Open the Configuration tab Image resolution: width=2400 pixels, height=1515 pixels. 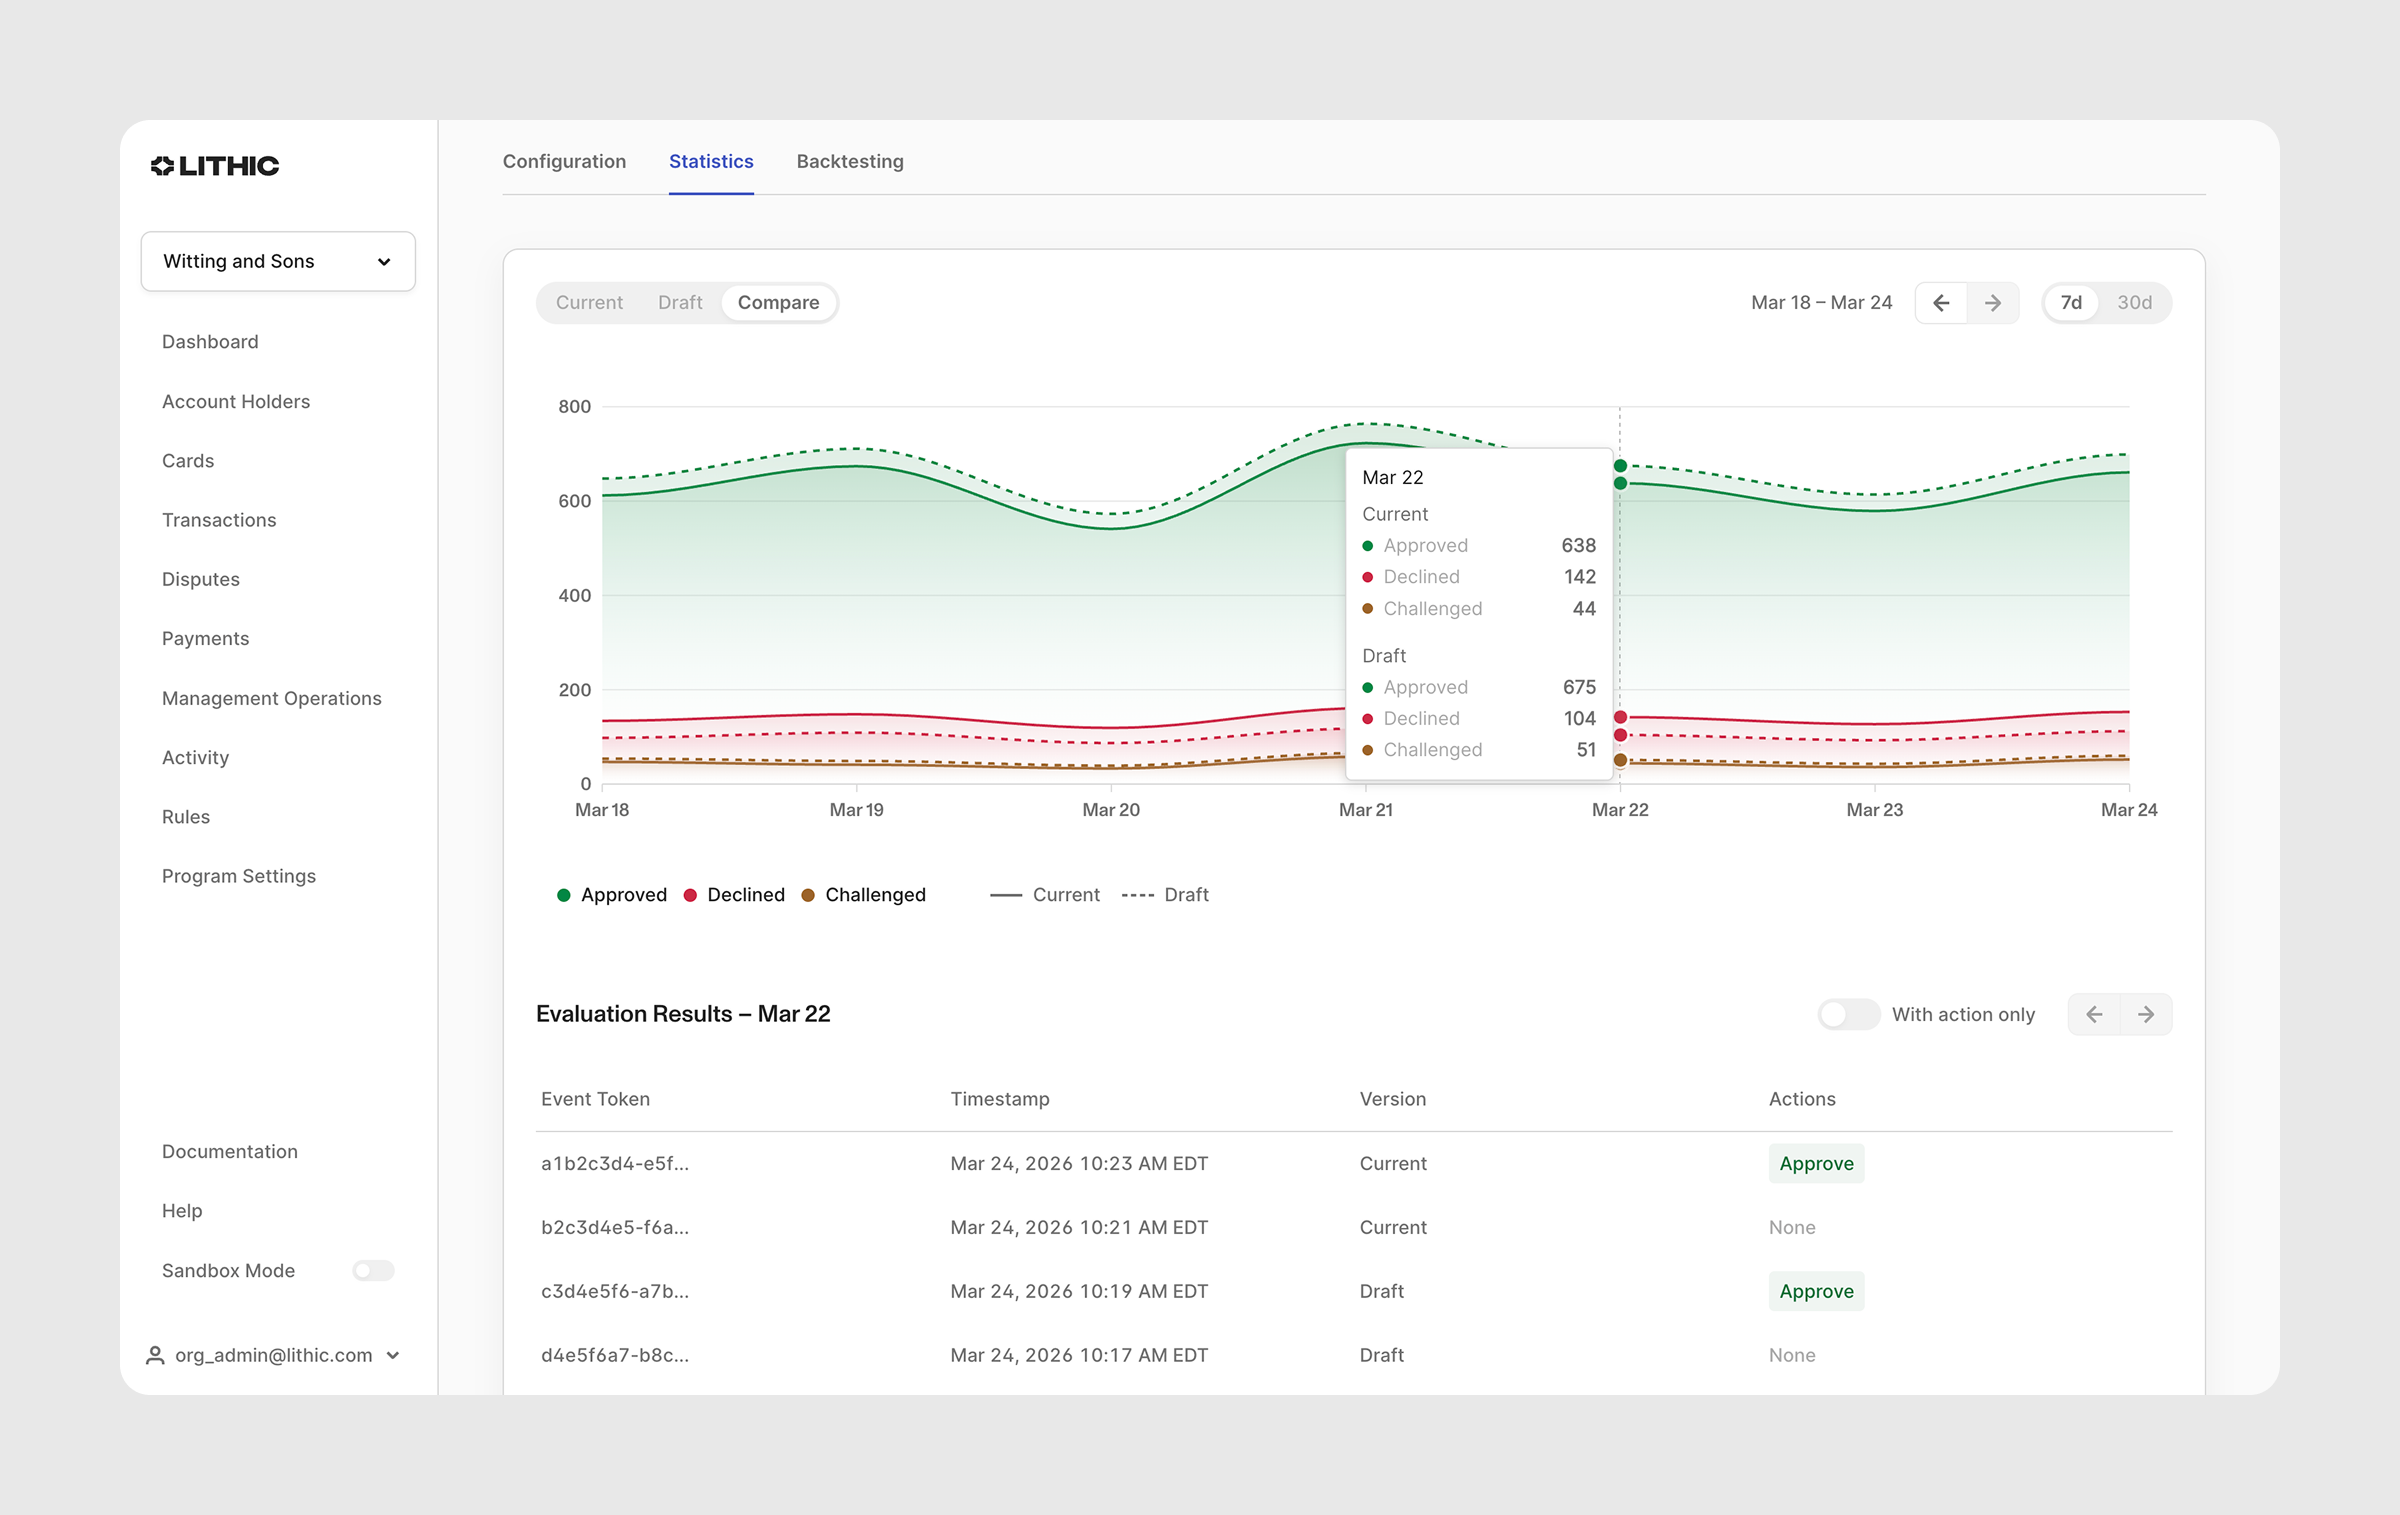pos(564,162)
